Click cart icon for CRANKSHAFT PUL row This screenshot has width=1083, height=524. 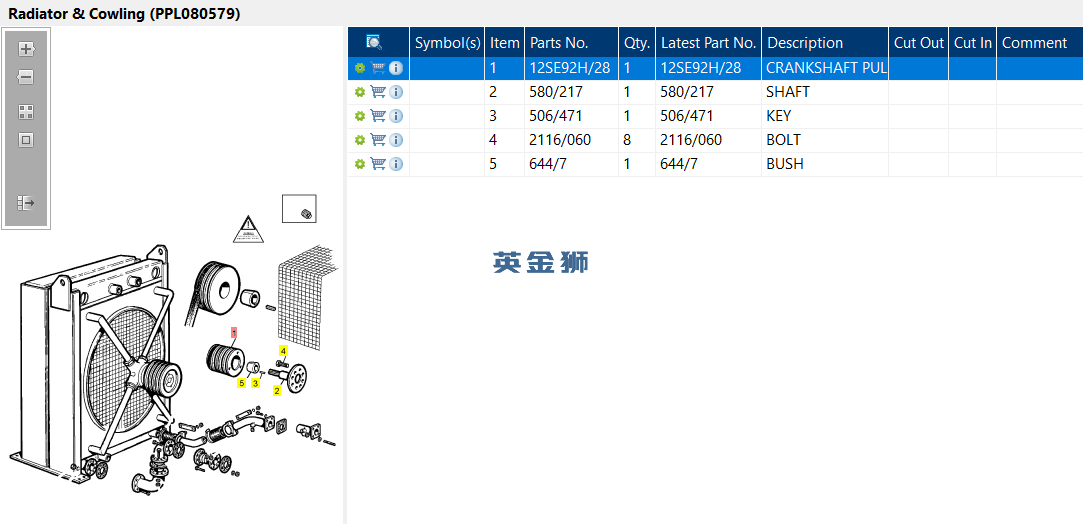[x=378, y=68]
